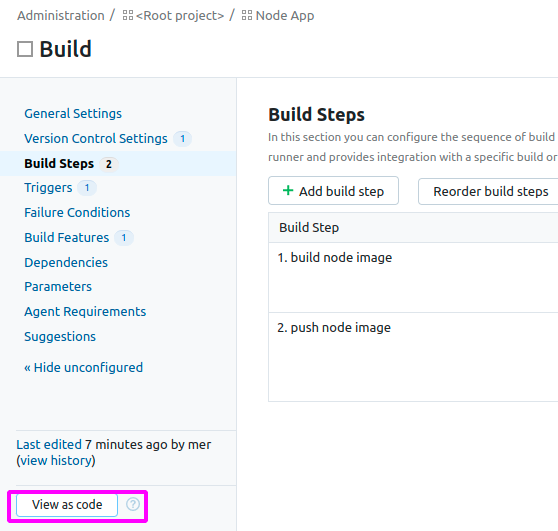Click Reorder build steps button

point(490,191)
